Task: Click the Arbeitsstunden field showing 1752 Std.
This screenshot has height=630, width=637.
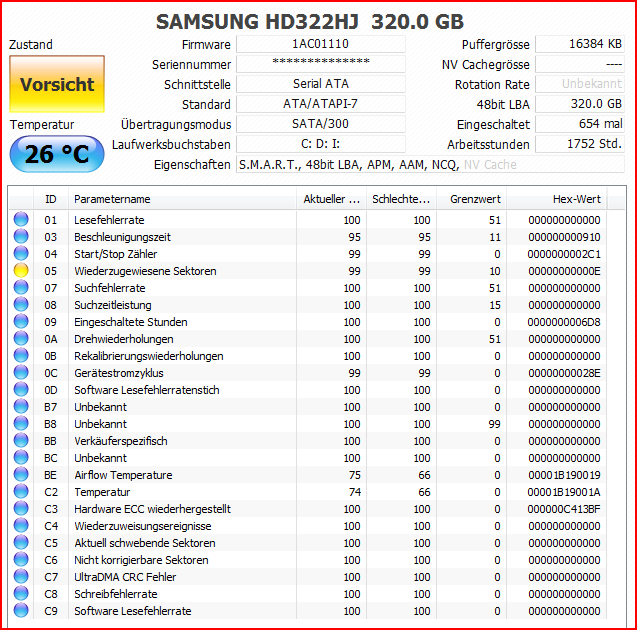Action: coord(580,144)
